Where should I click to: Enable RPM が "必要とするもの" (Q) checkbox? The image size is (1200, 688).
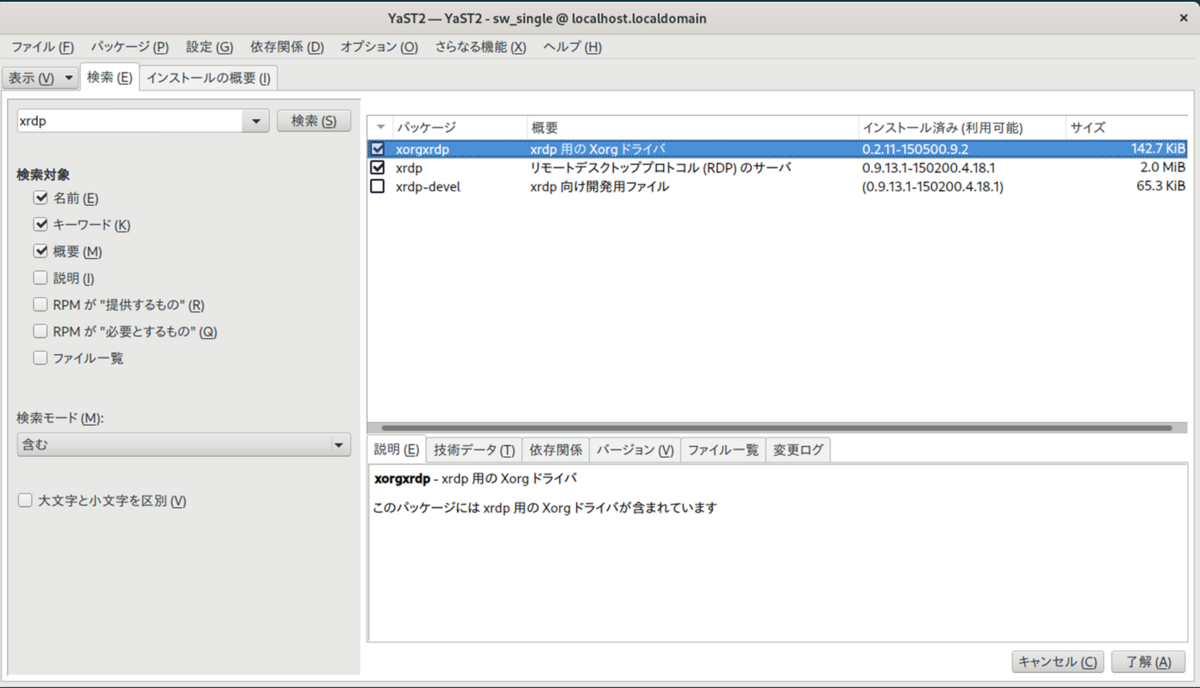tap(41, 331)
